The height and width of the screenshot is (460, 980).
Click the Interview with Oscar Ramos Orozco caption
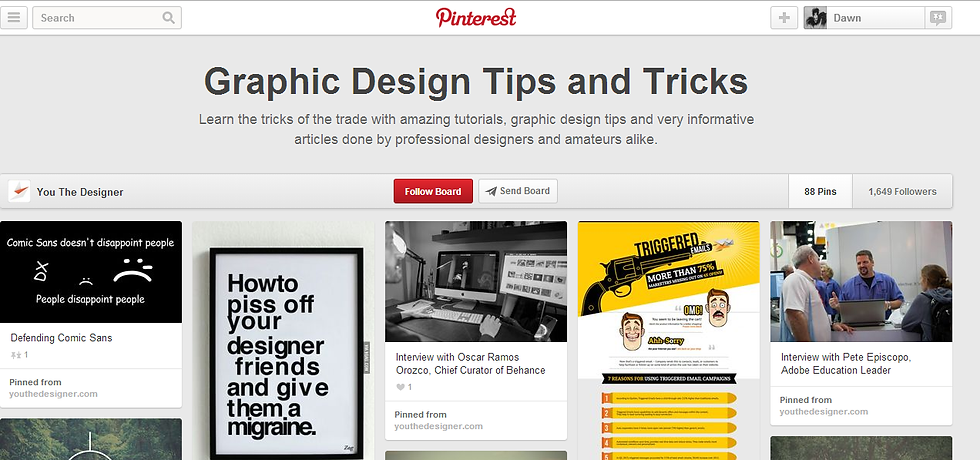[470, 364]
